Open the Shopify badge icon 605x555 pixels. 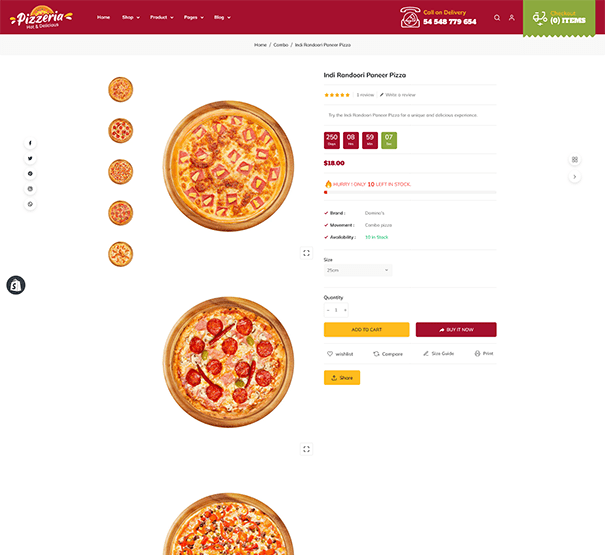coord(16,285)
